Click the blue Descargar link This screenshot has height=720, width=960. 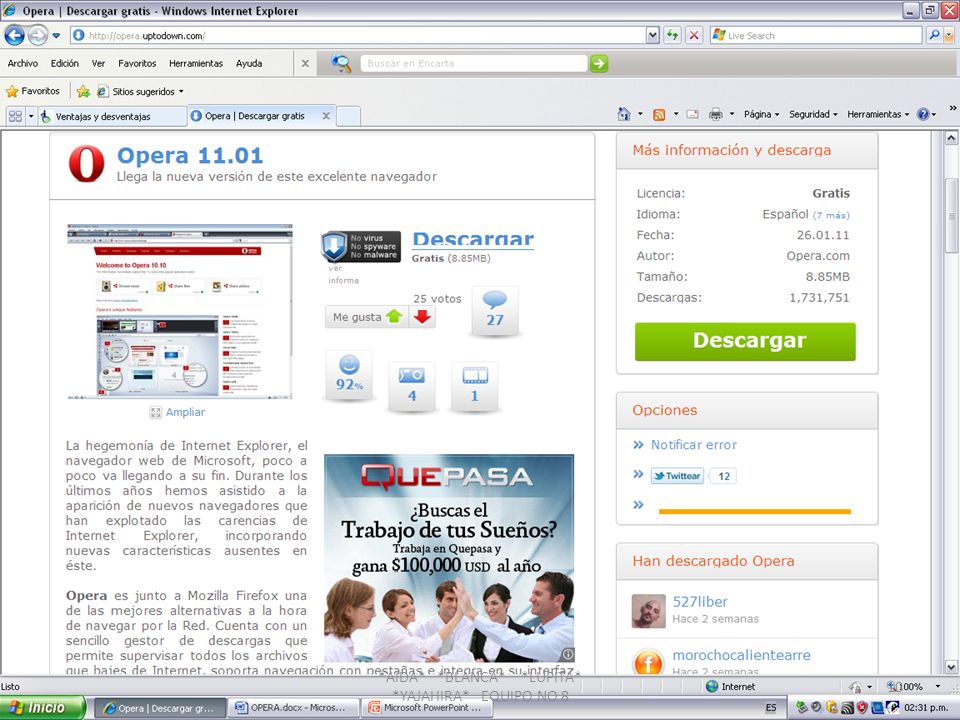point(473,239)
